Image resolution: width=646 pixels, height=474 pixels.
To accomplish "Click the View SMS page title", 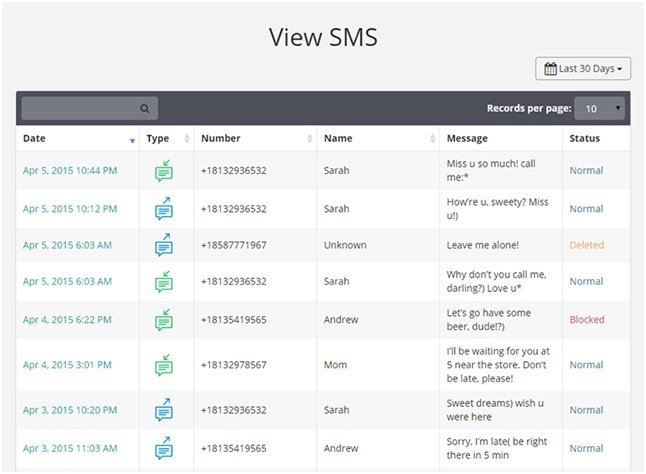I will tap(323, 37).
